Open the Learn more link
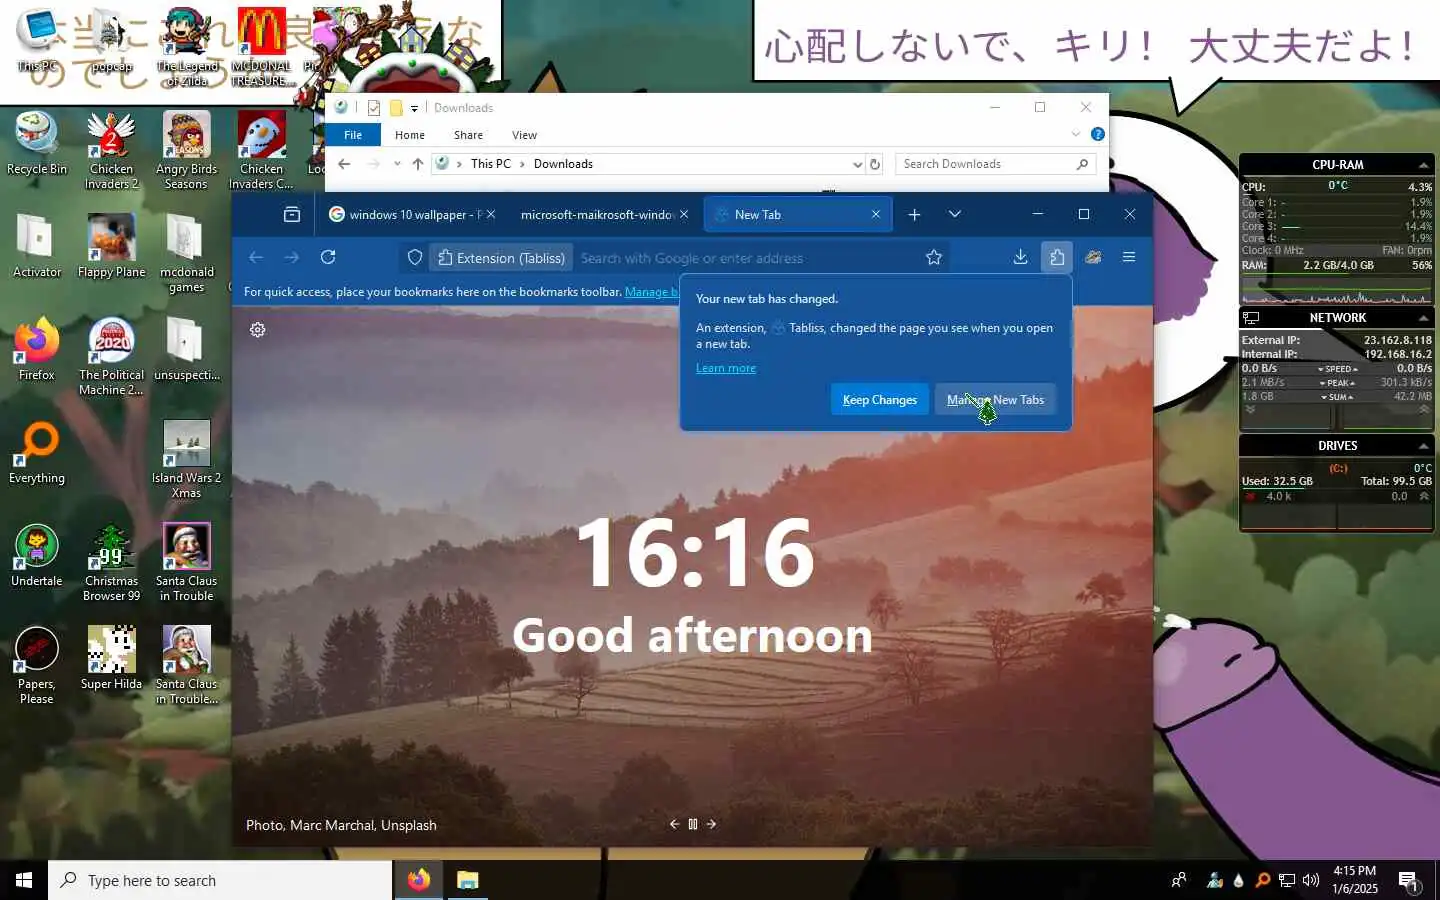Screen dimensions: 1440x900 (x=726, y=368)
